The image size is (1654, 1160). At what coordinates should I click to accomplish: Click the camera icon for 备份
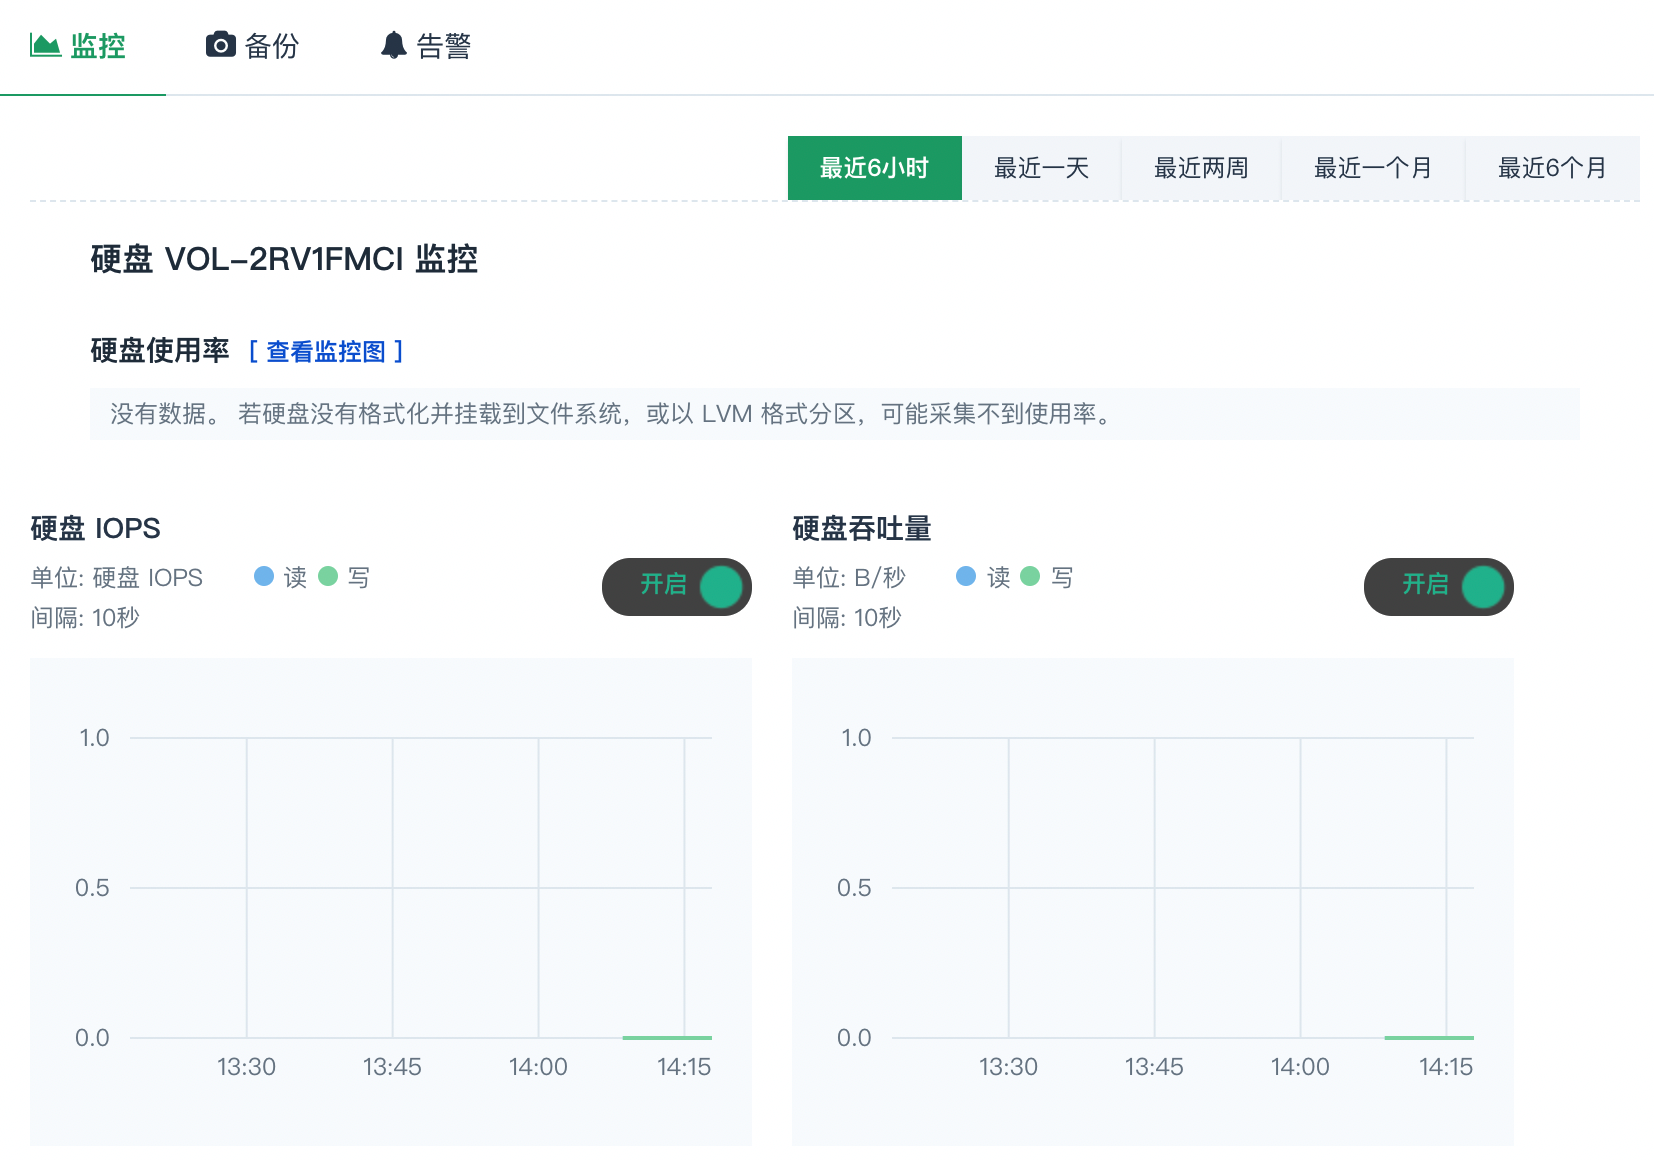pos(220,45)
